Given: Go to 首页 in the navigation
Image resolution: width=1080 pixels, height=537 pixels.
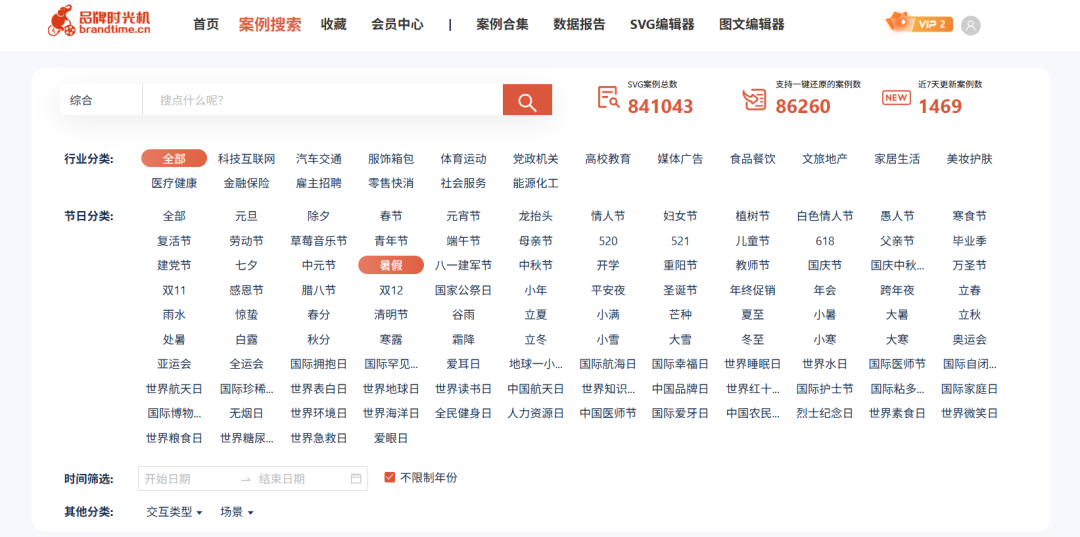Looking at the screenshot, I should pyautogui.click(x=206, y=24).
